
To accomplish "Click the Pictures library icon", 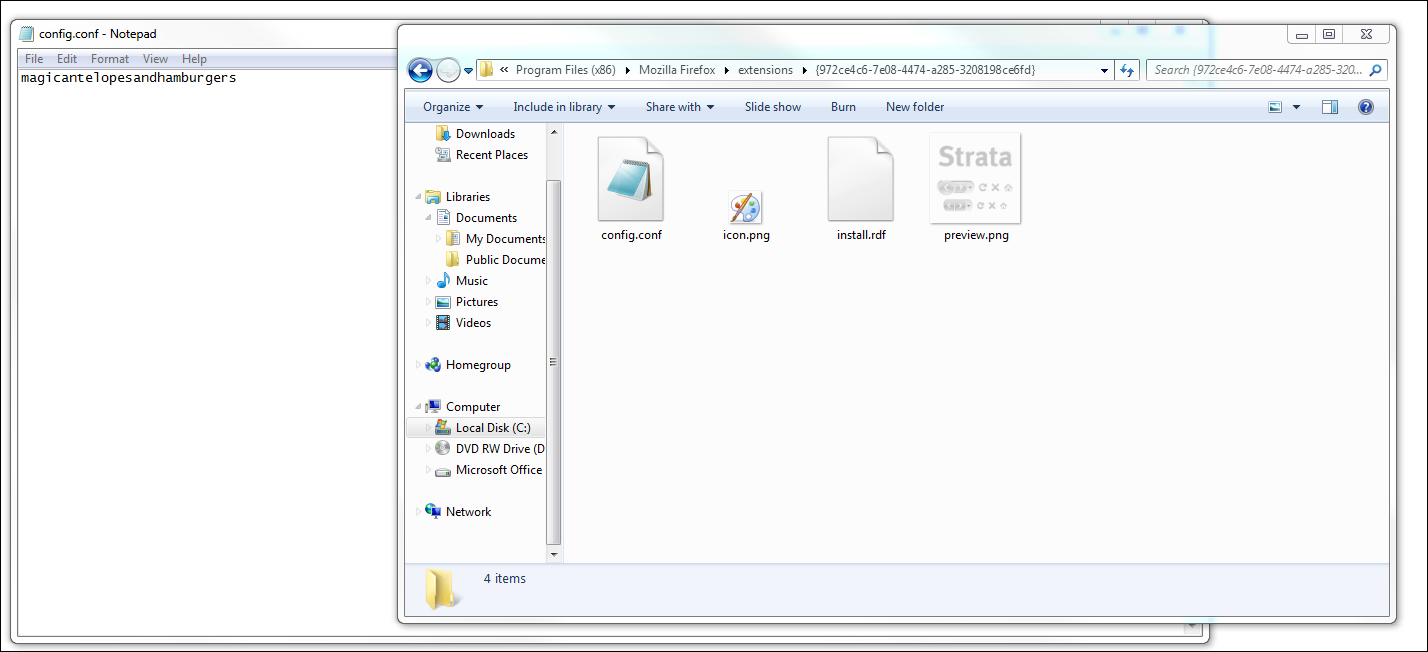I will click(x=443, y=302).
